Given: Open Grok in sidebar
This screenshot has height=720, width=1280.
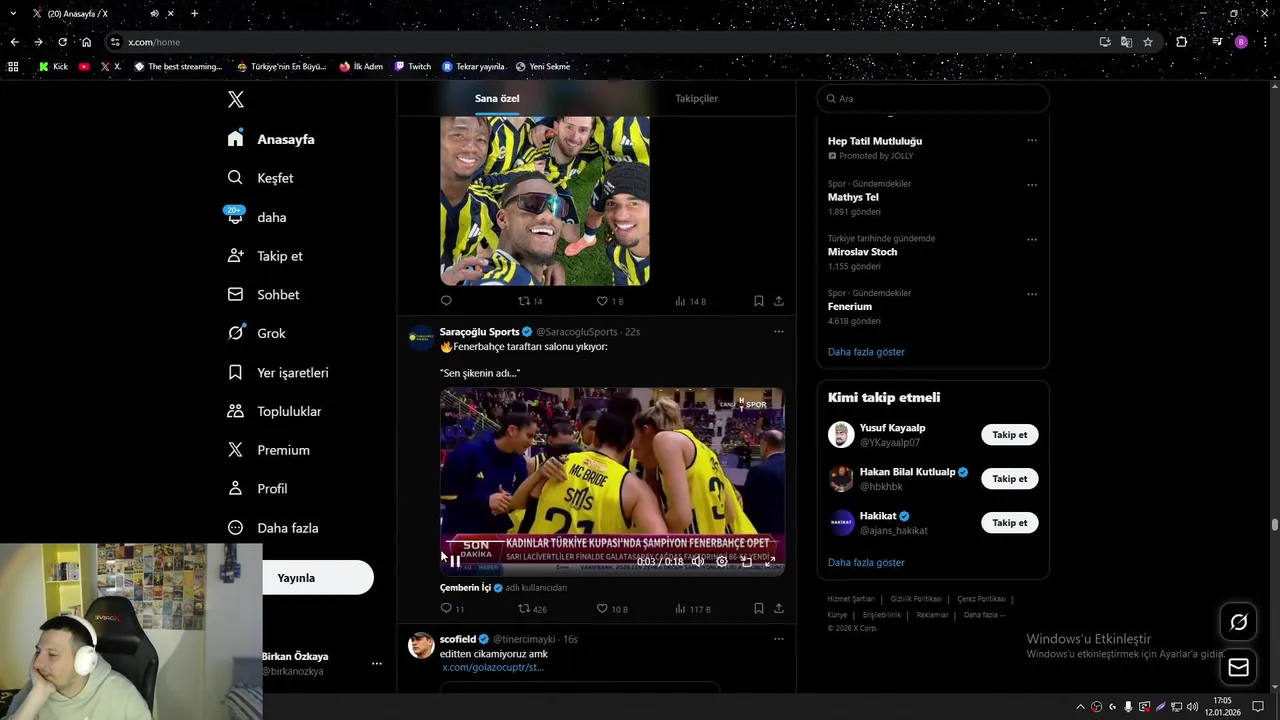Looking at the screenshot, I should [256, 333].
